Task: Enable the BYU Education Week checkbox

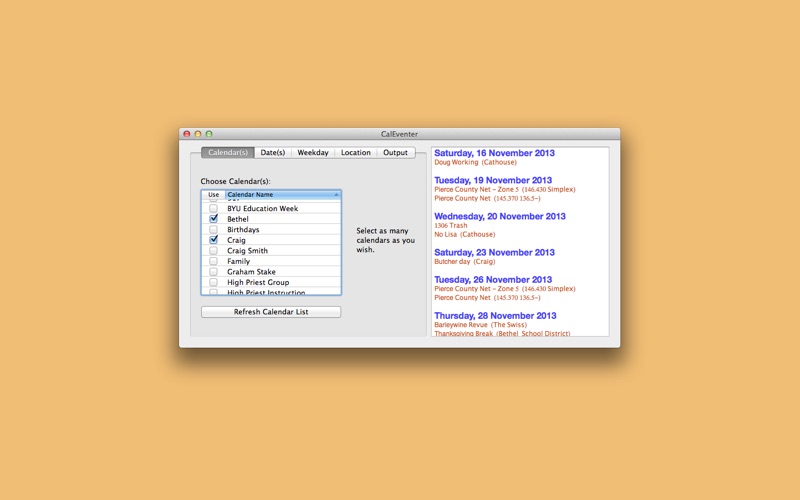Action: 213,208
